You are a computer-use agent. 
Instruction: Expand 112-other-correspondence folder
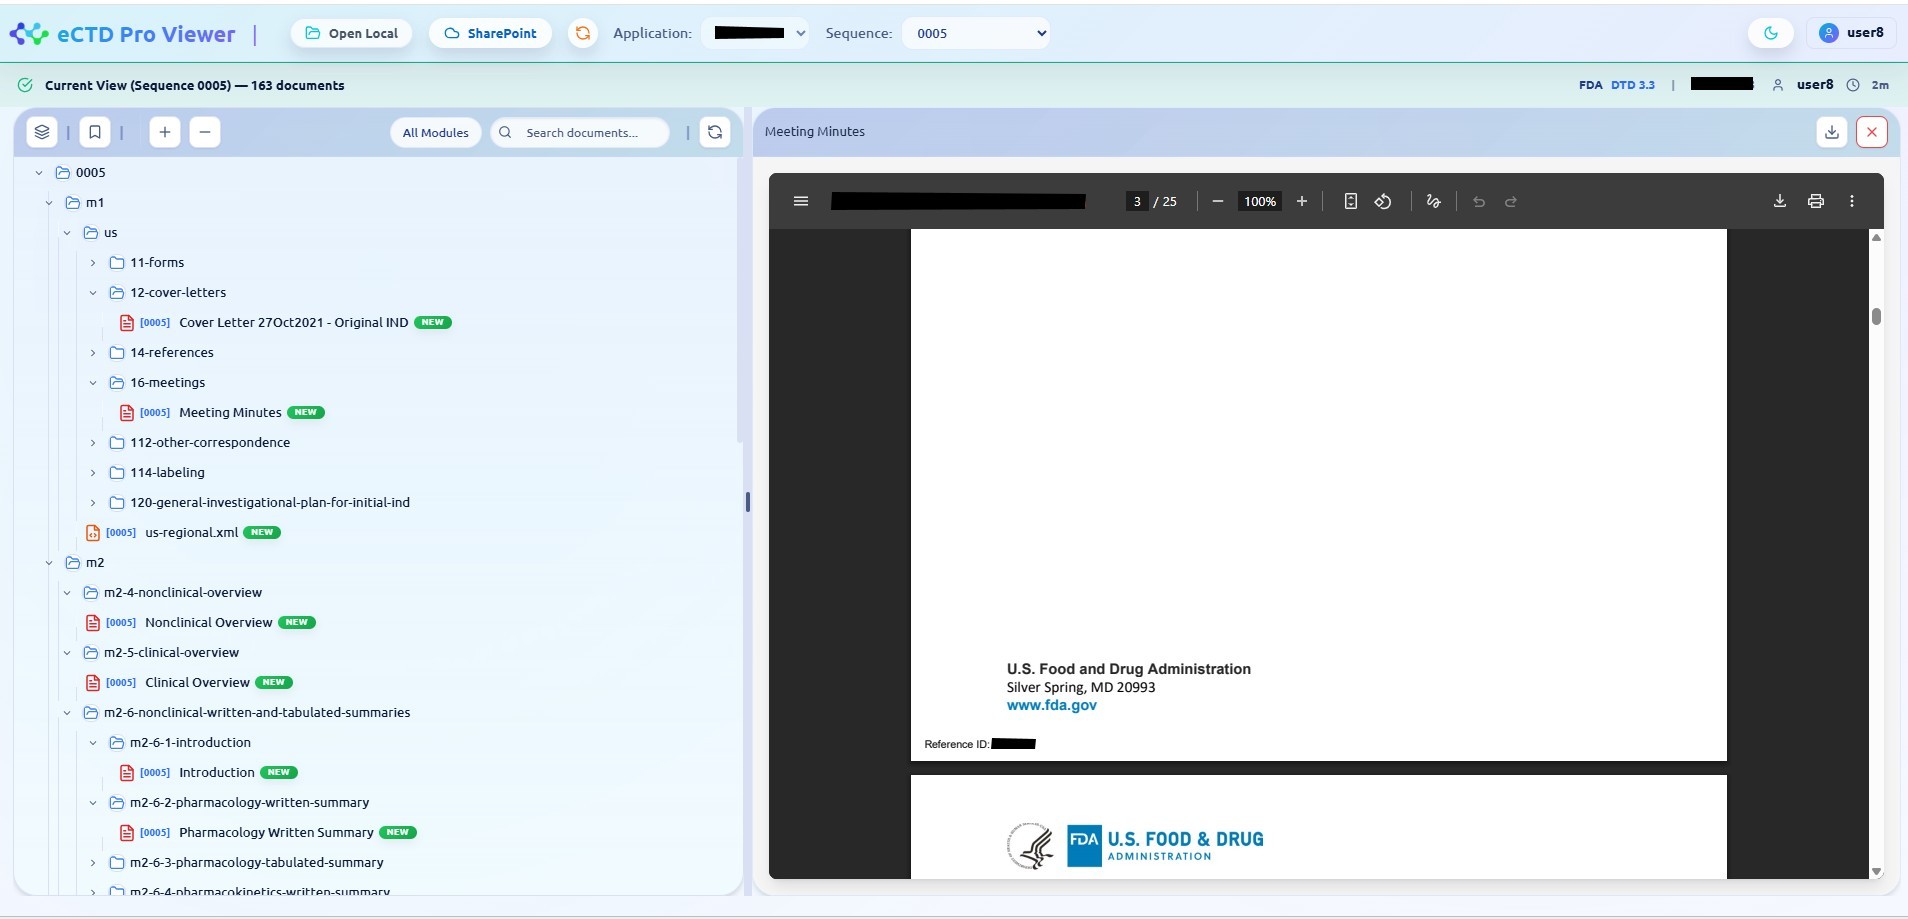(93, 443)
